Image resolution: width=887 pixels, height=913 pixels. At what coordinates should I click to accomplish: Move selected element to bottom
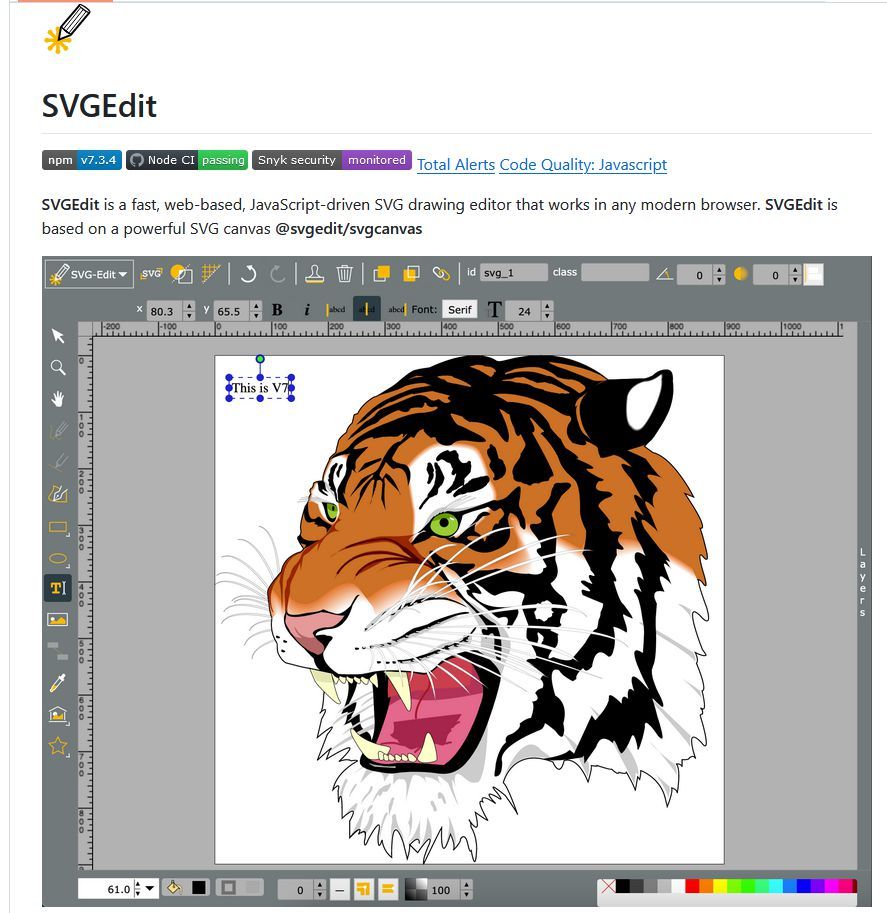[x=411, y=274]
